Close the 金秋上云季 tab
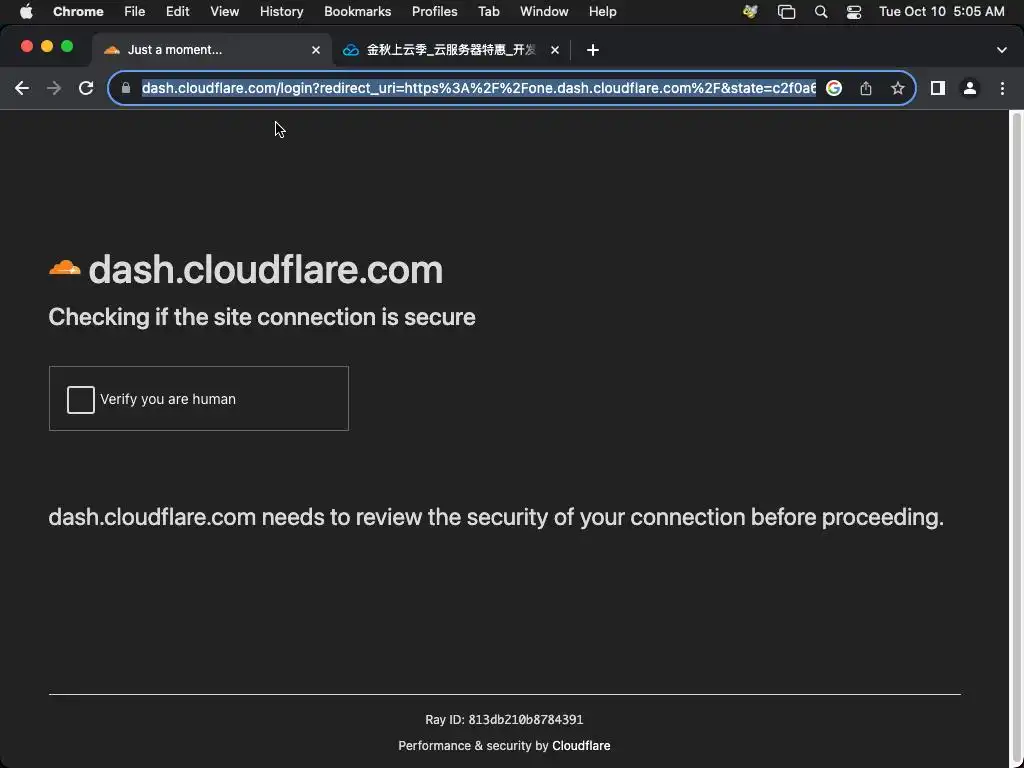Image resolution: width=1024 pixels, height=768 pixels. 555,50
